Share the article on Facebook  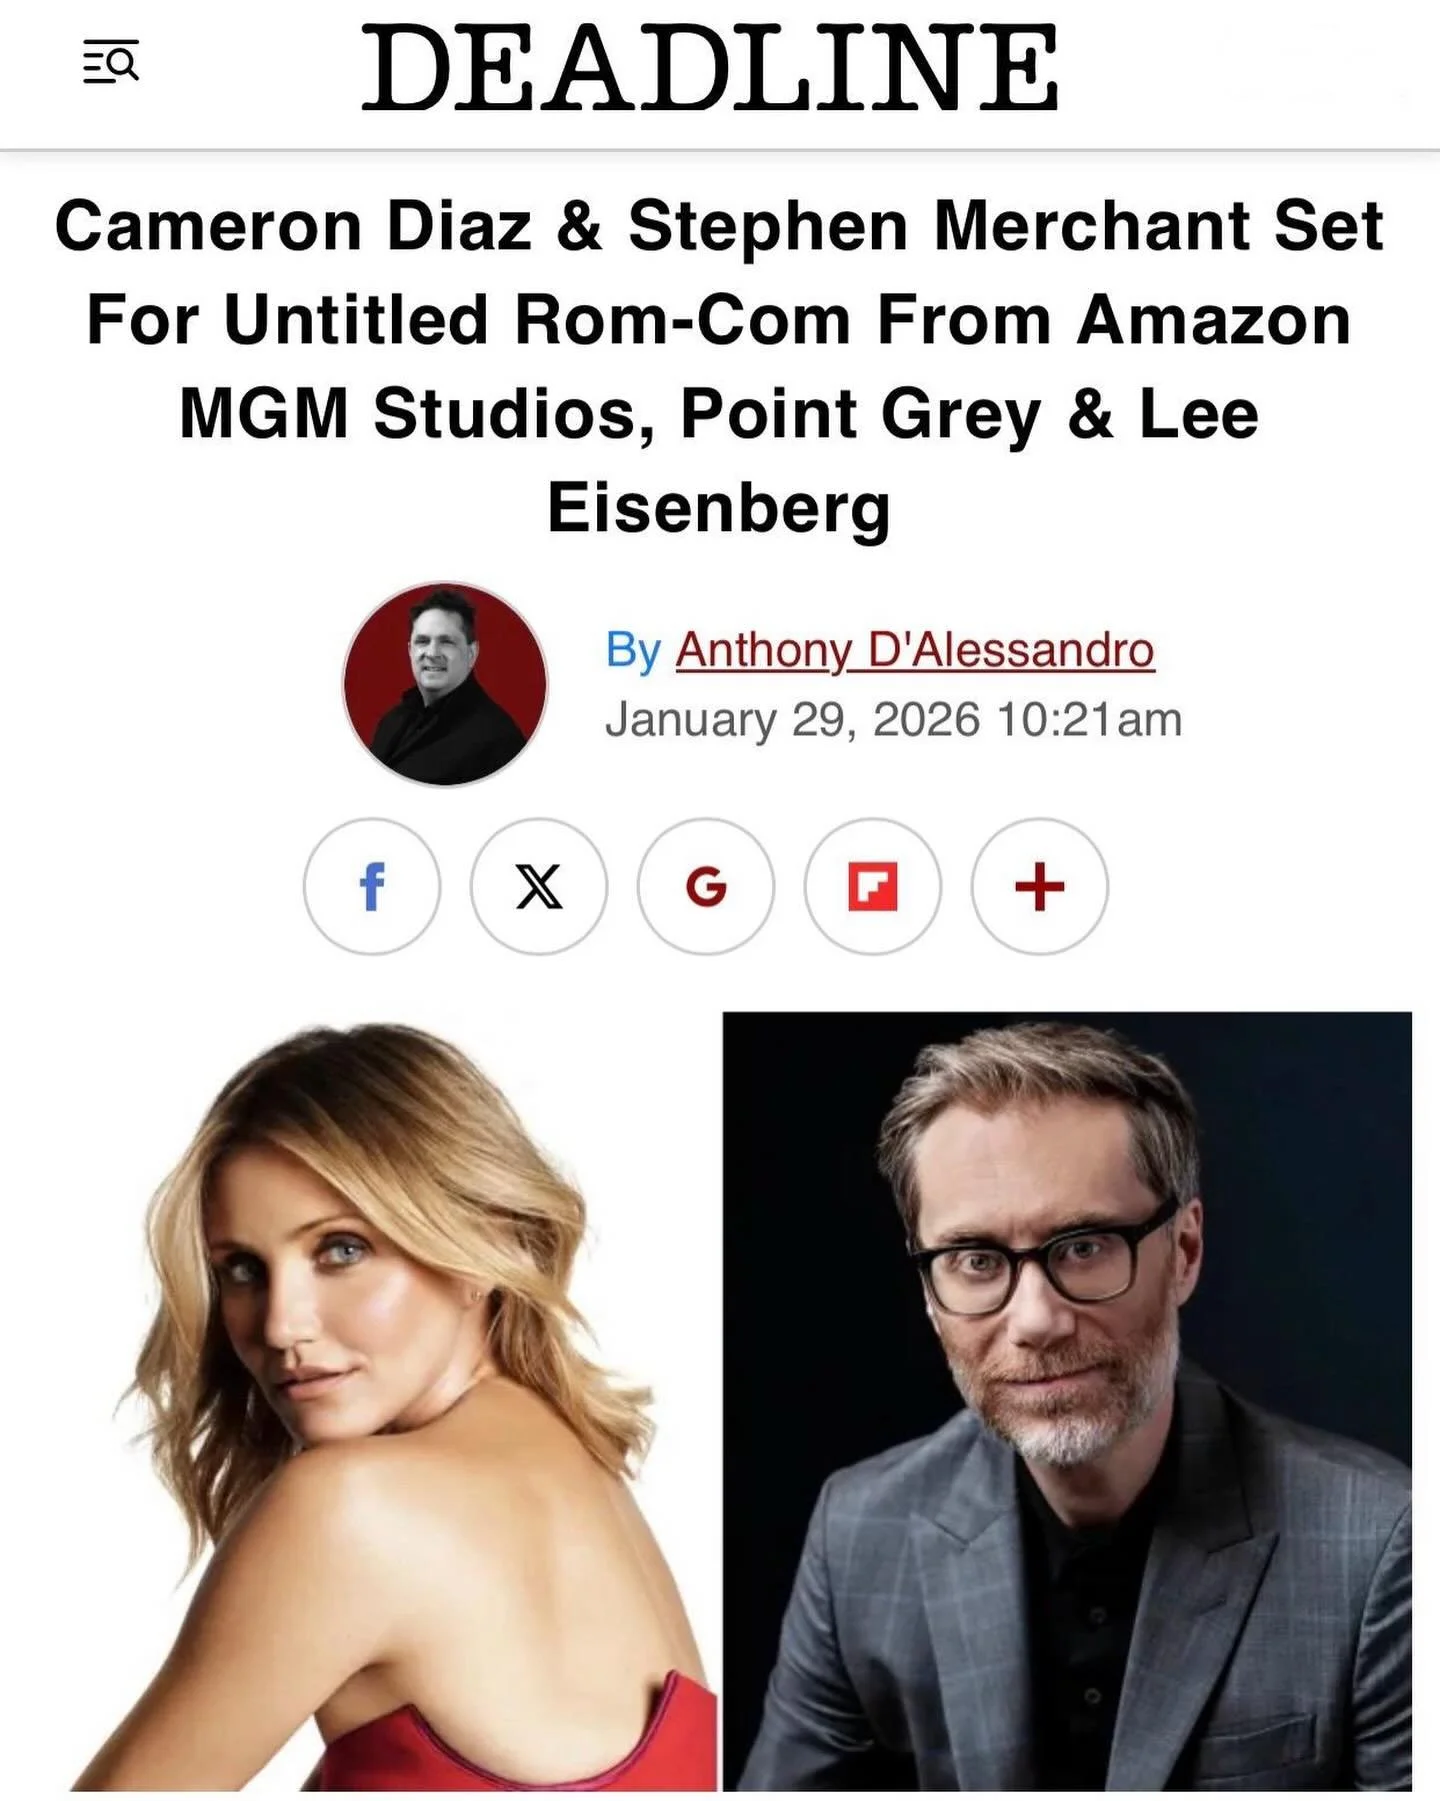pos(372,887)
